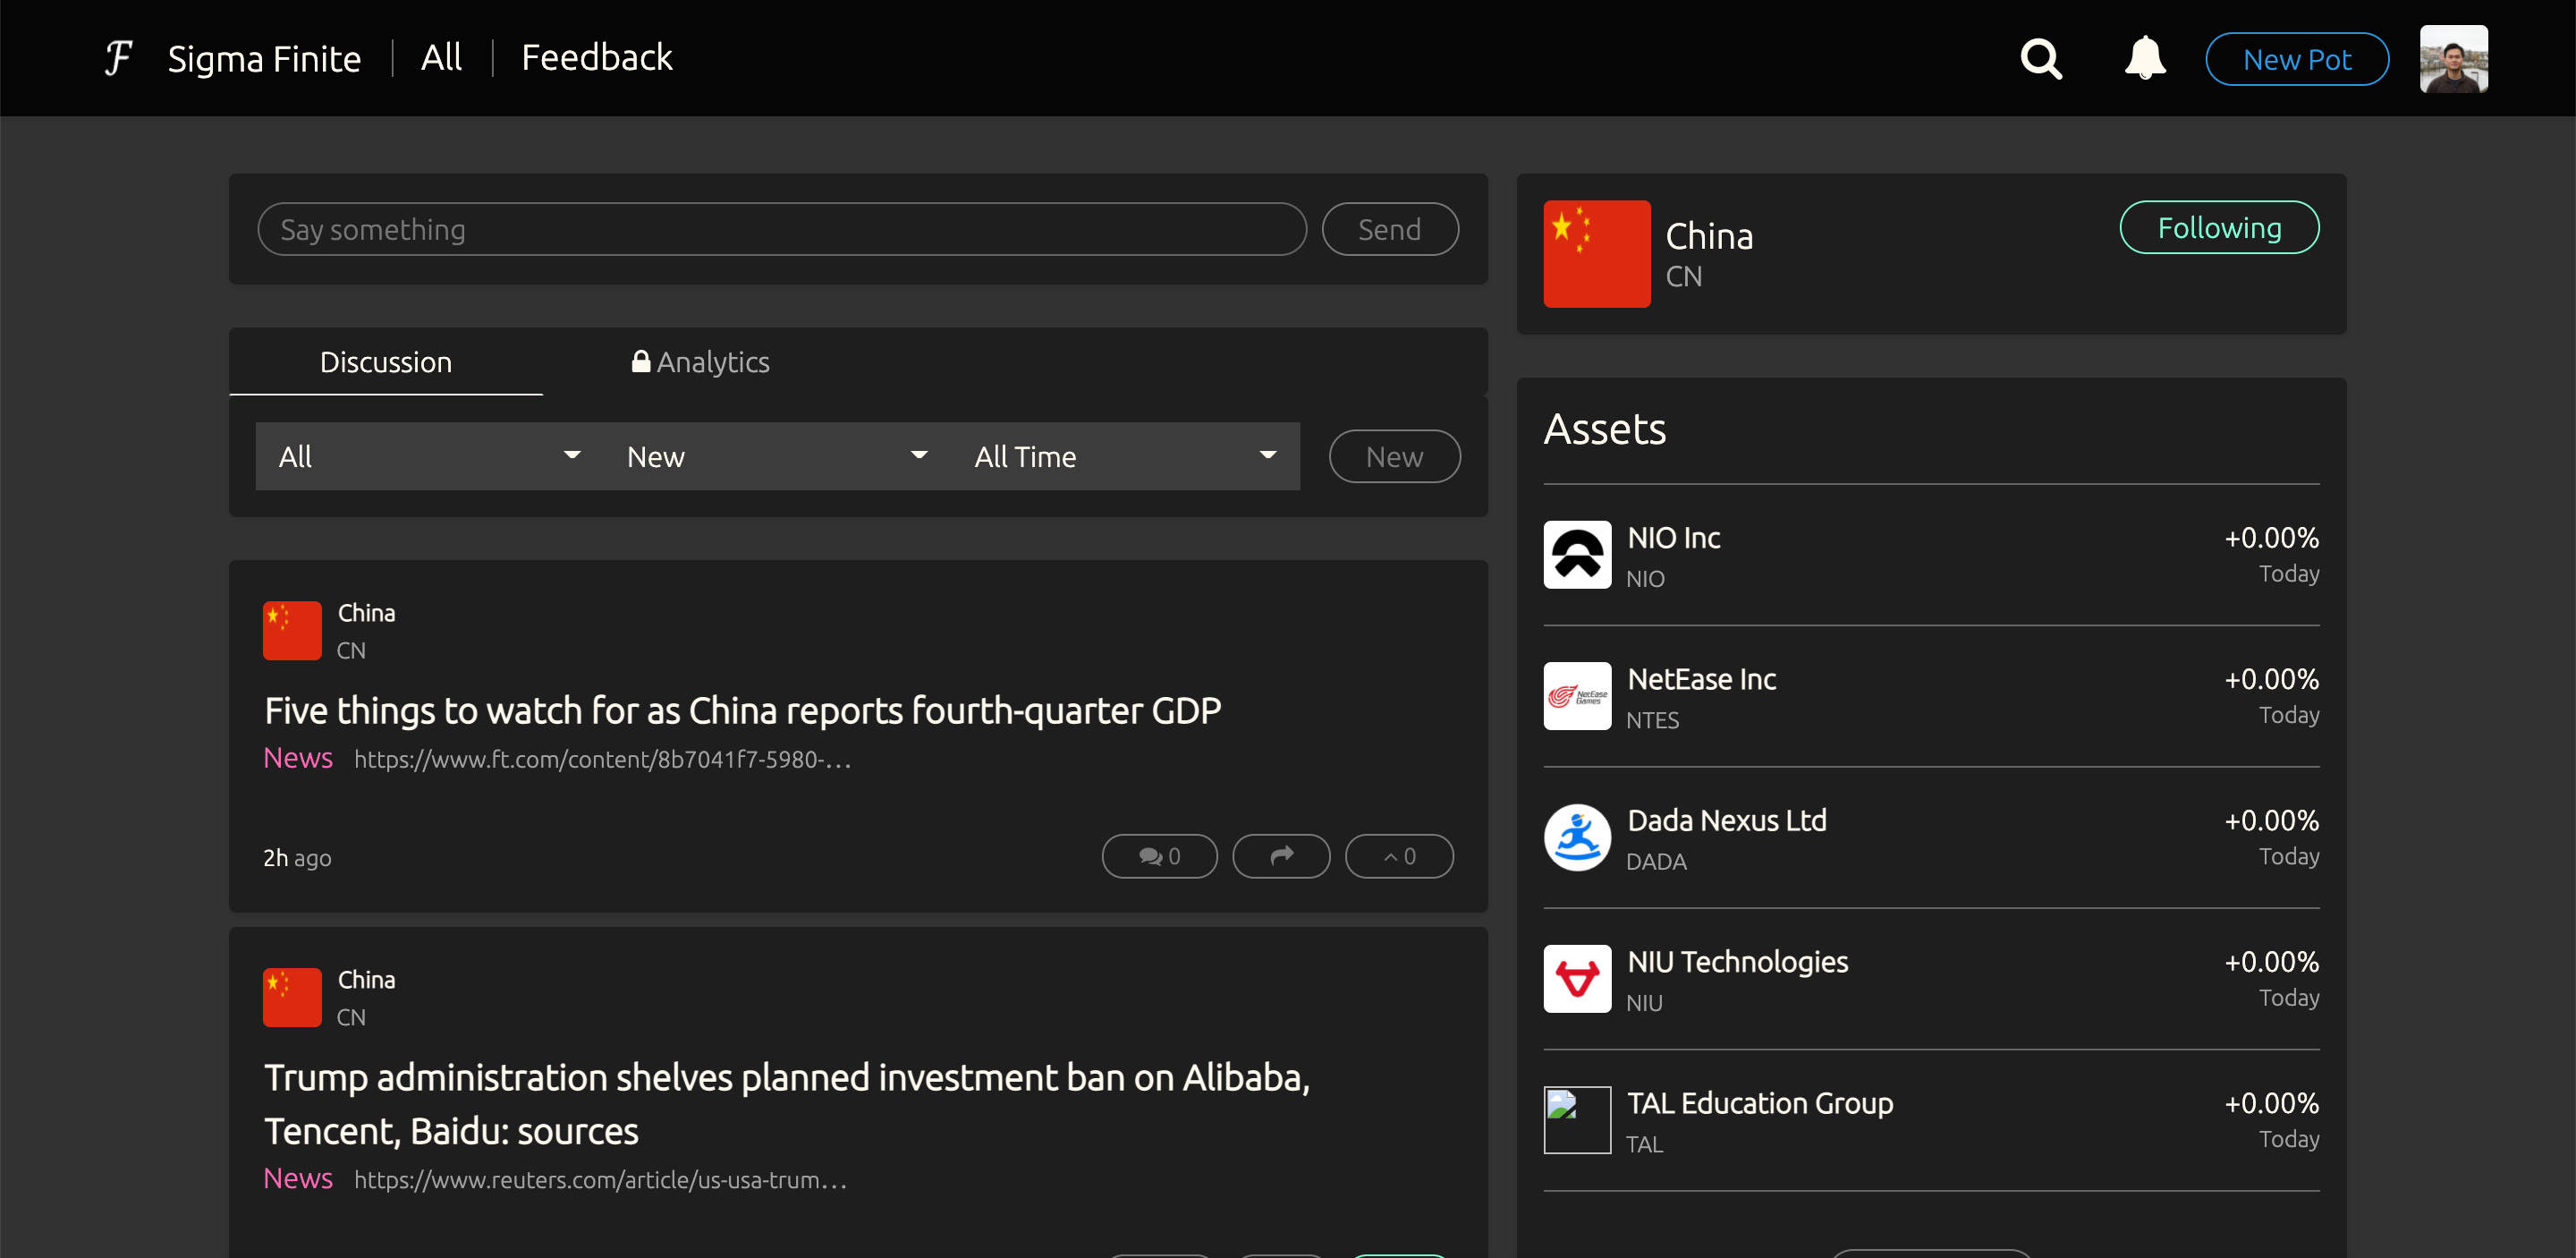Expand the All Time range dropdown
Screen dimensions: 2576x1258
(x=1125, y=456)
